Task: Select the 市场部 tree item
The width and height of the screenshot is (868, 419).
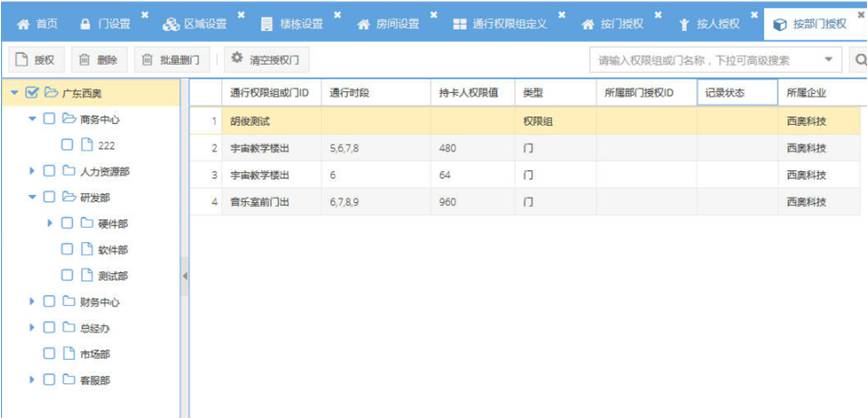Action: pyautogui.click(x=95, y=354)
